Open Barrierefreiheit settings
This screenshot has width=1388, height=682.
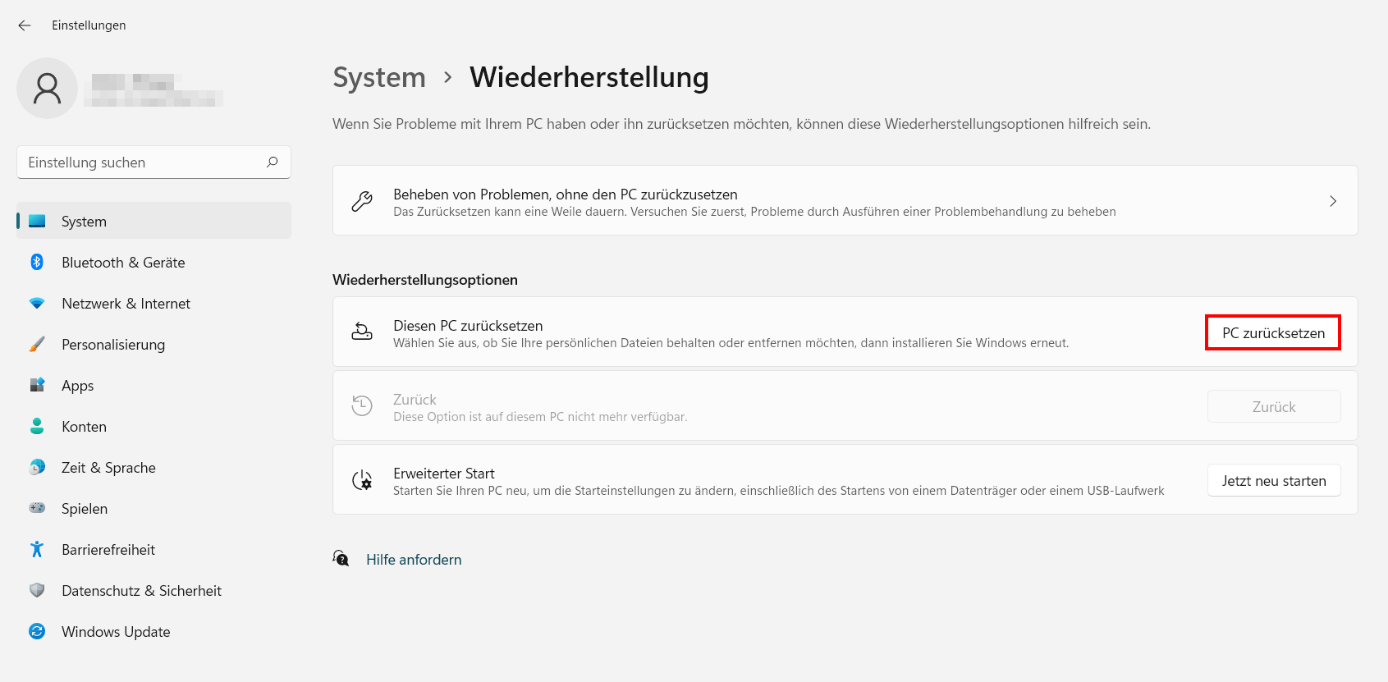pos(154,549)
